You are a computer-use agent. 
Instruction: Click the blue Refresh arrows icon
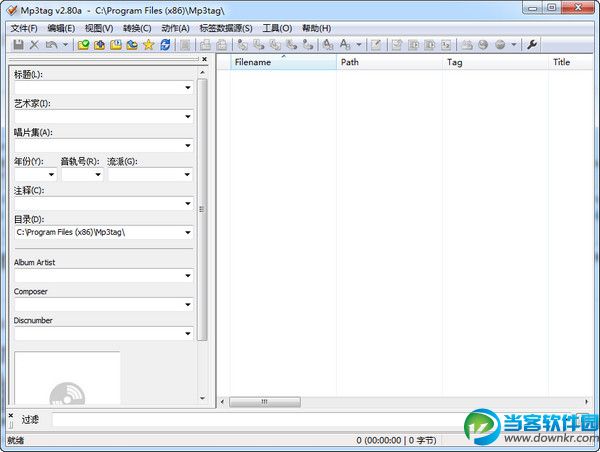tap(165, 45)
